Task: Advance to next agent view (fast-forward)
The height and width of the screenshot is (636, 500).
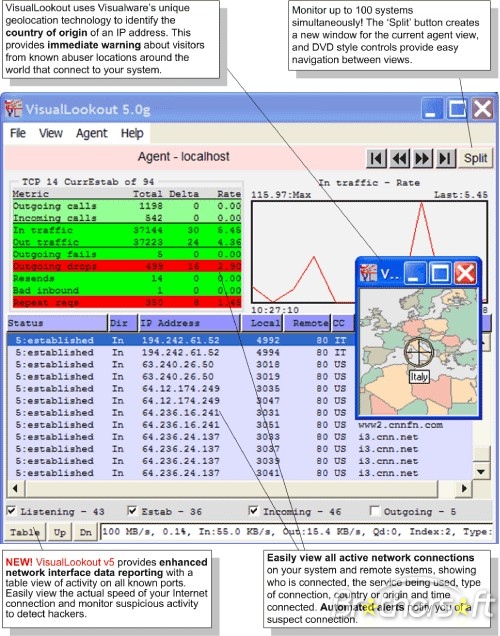Action: pos(422,158)
